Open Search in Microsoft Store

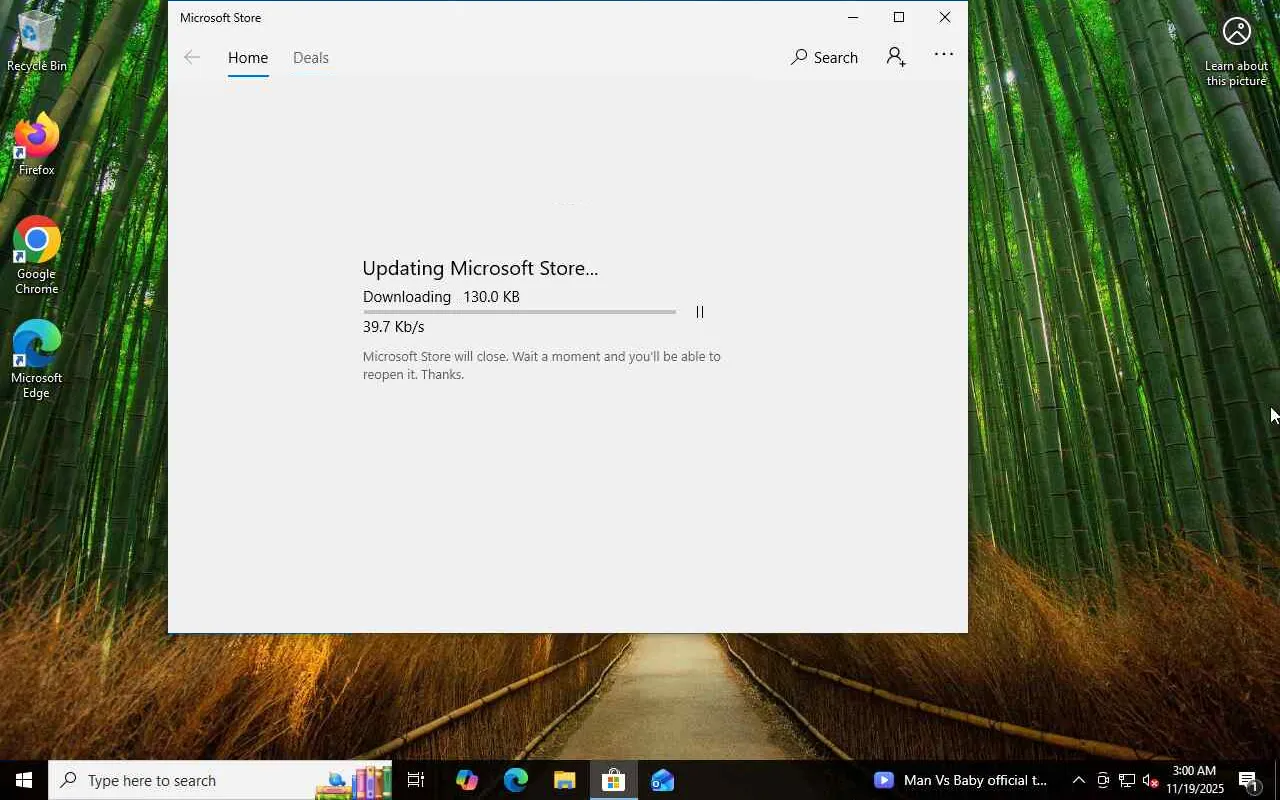pyautogui.click(x=824, y=58)
